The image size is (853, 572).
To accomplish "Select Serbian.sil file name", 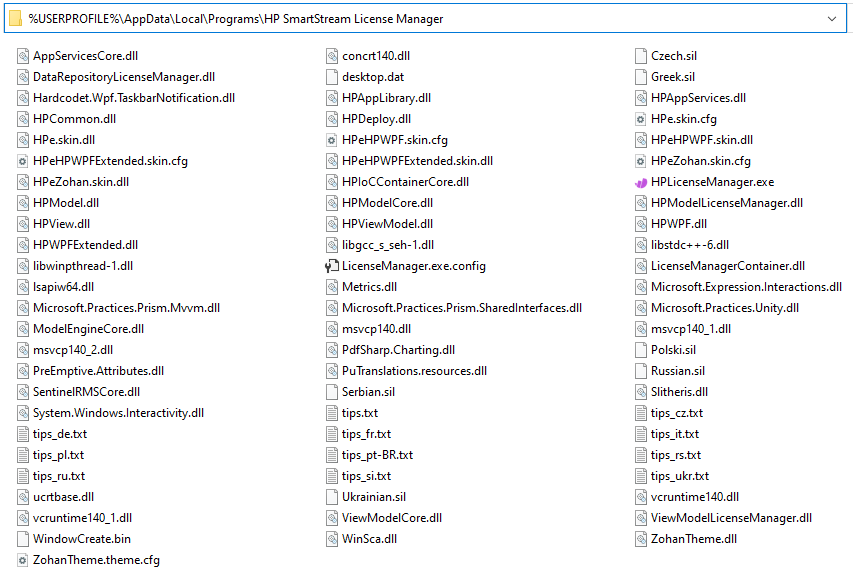I will pos(368,392).
